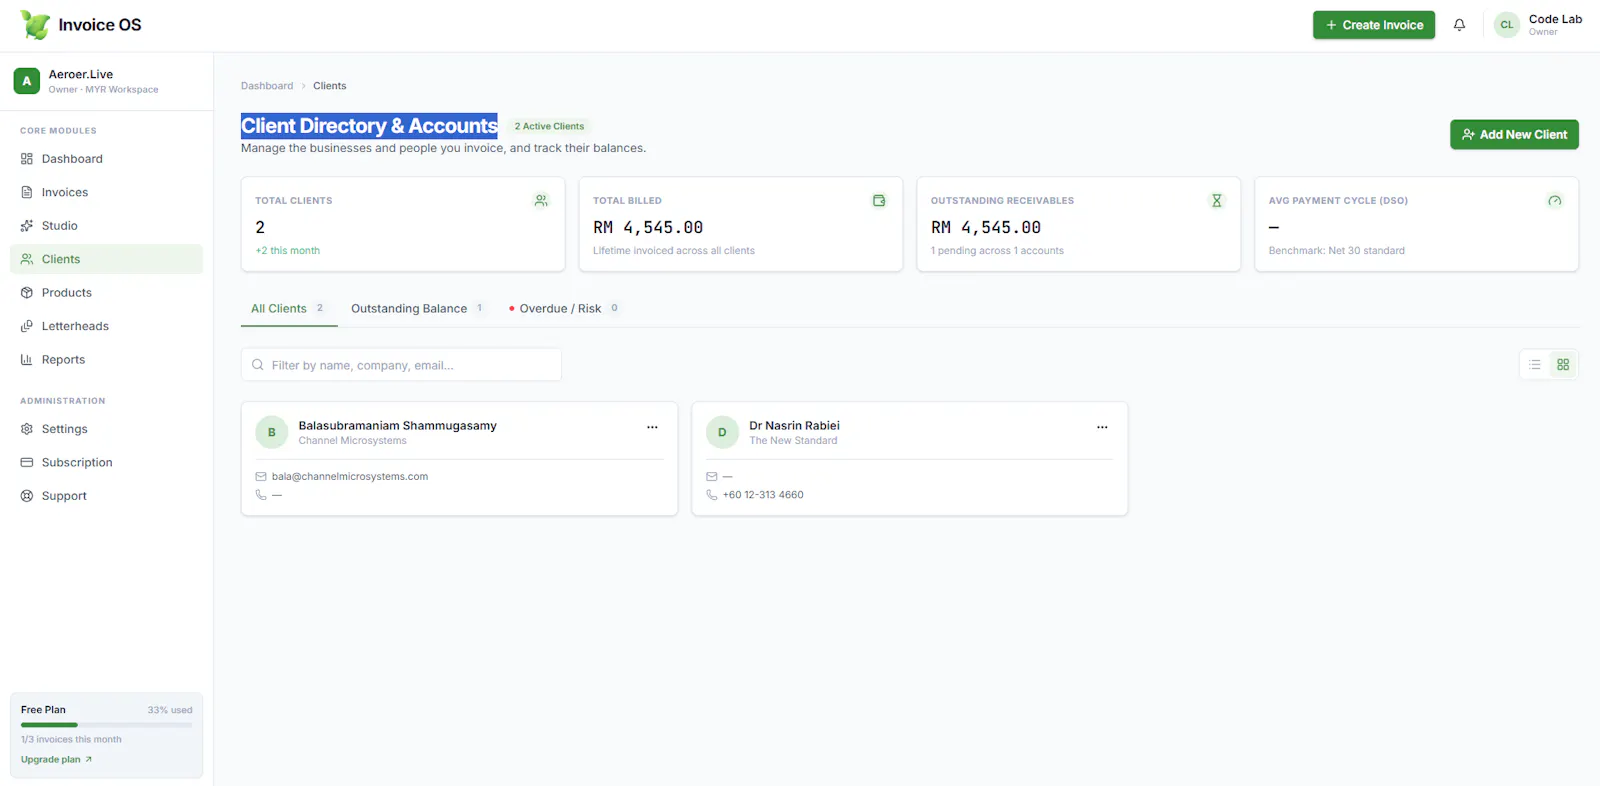Click the Aeroer.Live workspace avatar
Viewport: 1600px width, 786px height.
(x=27, y=81)
